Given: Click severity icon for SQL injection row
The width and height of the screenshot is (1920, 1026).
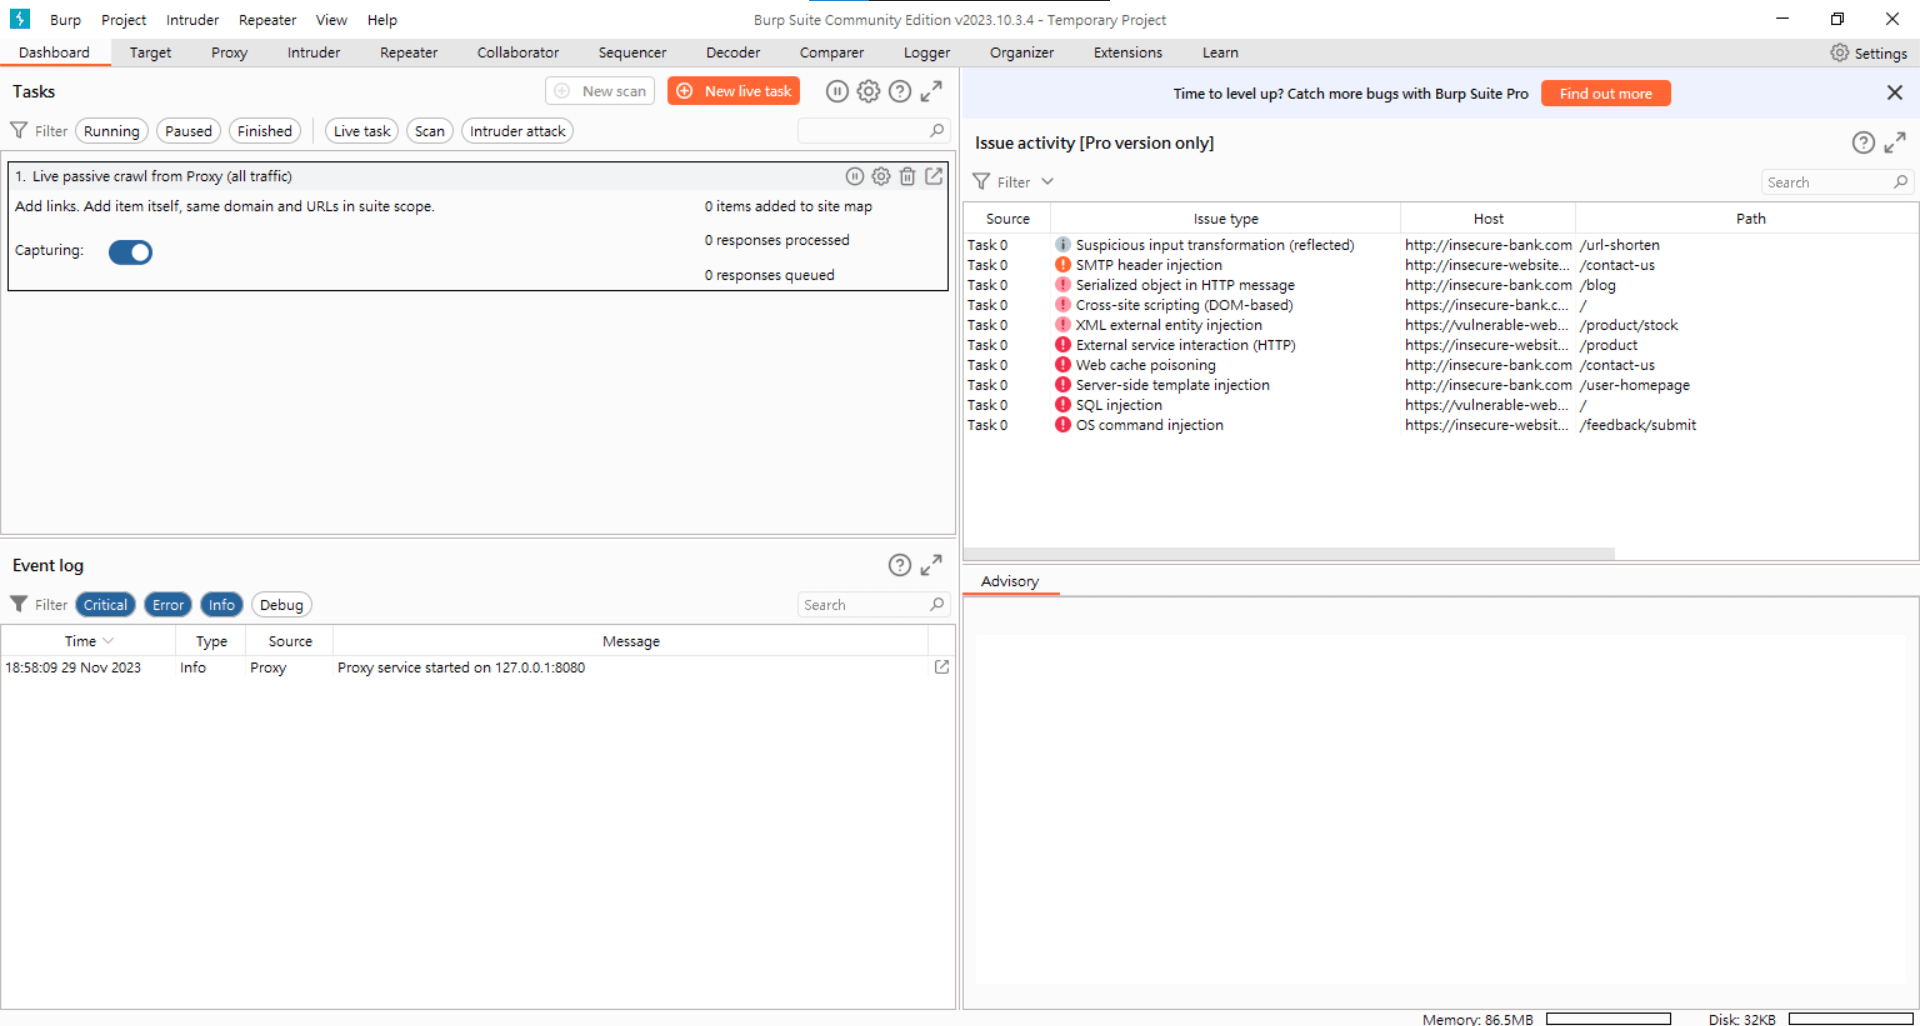Looking at the screenshot, I should tap(1063, 405).
